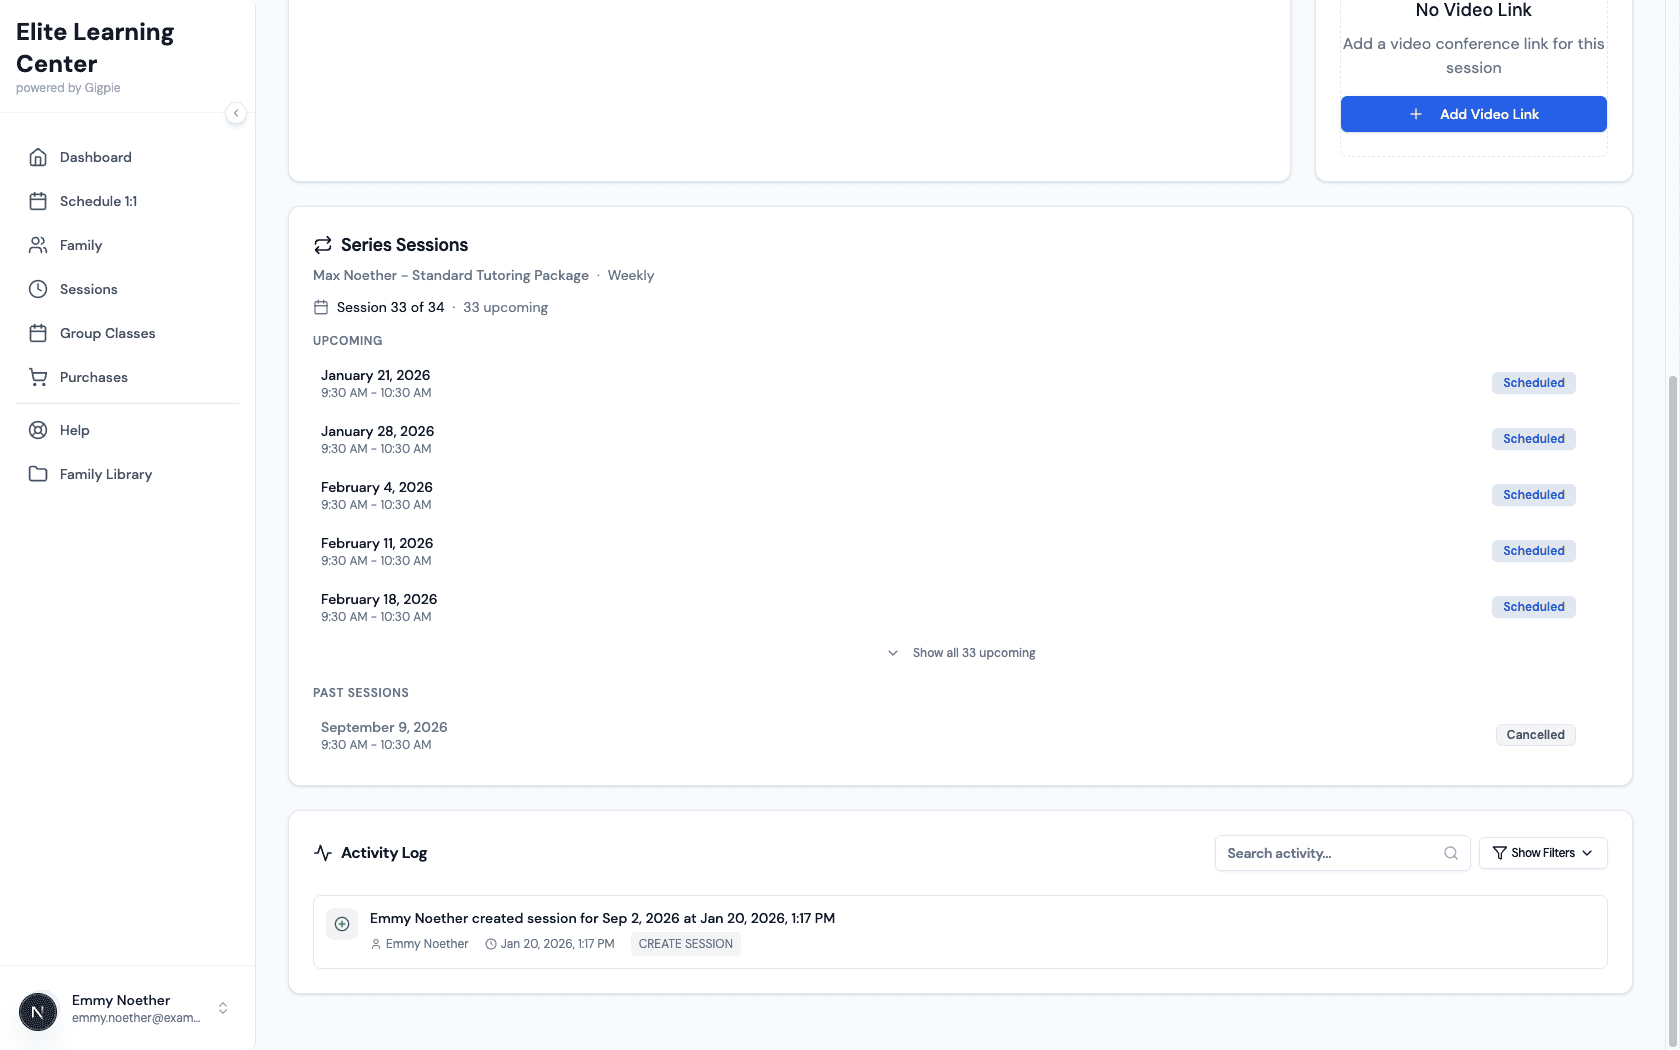
Task: Expand Show all 33 upcoming sessions
Action: (961, 653)
